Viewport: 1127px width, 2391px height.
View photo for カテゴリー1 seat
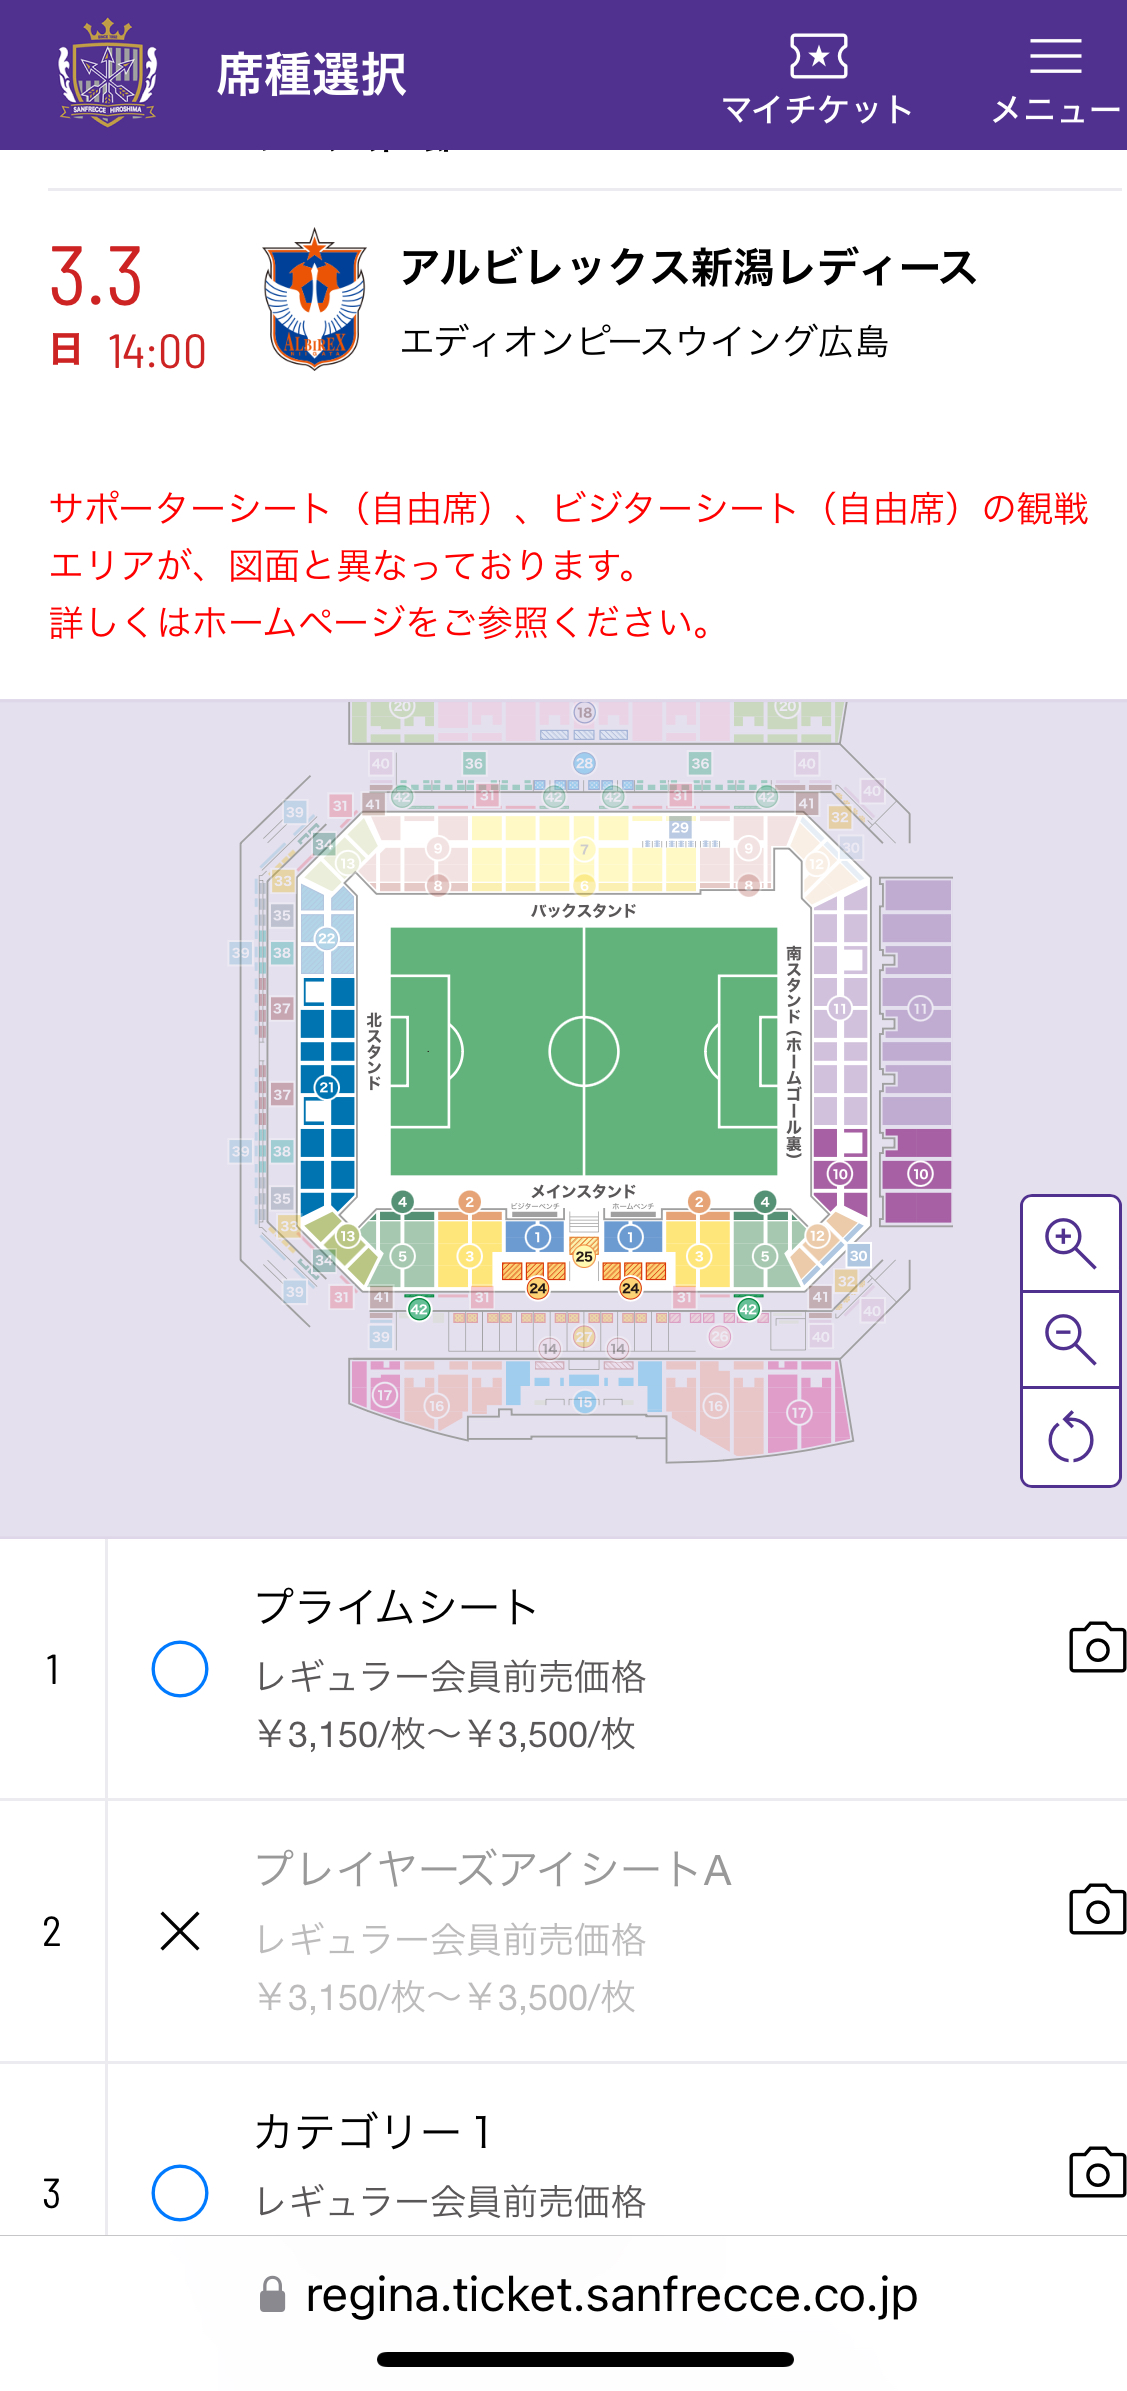(x=1097, y=2171)
